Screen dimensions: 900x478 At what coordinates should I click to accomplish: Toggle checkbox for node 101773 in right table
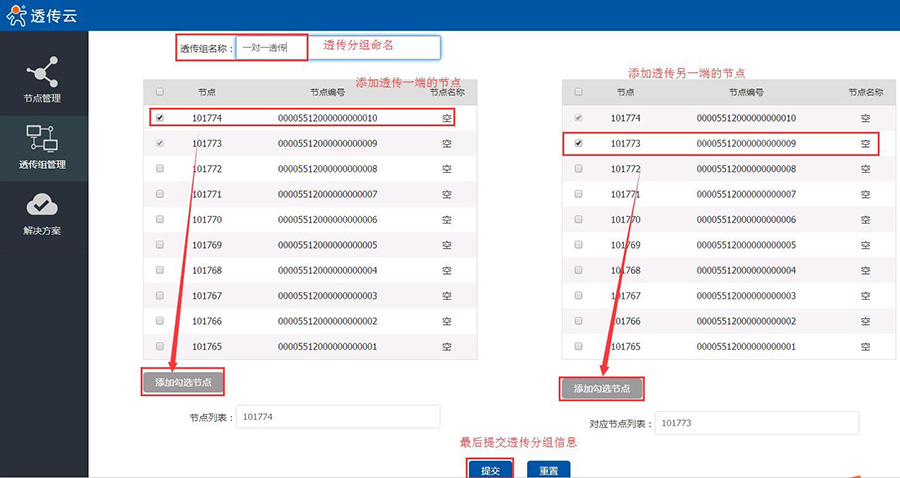tap(578, 144)
